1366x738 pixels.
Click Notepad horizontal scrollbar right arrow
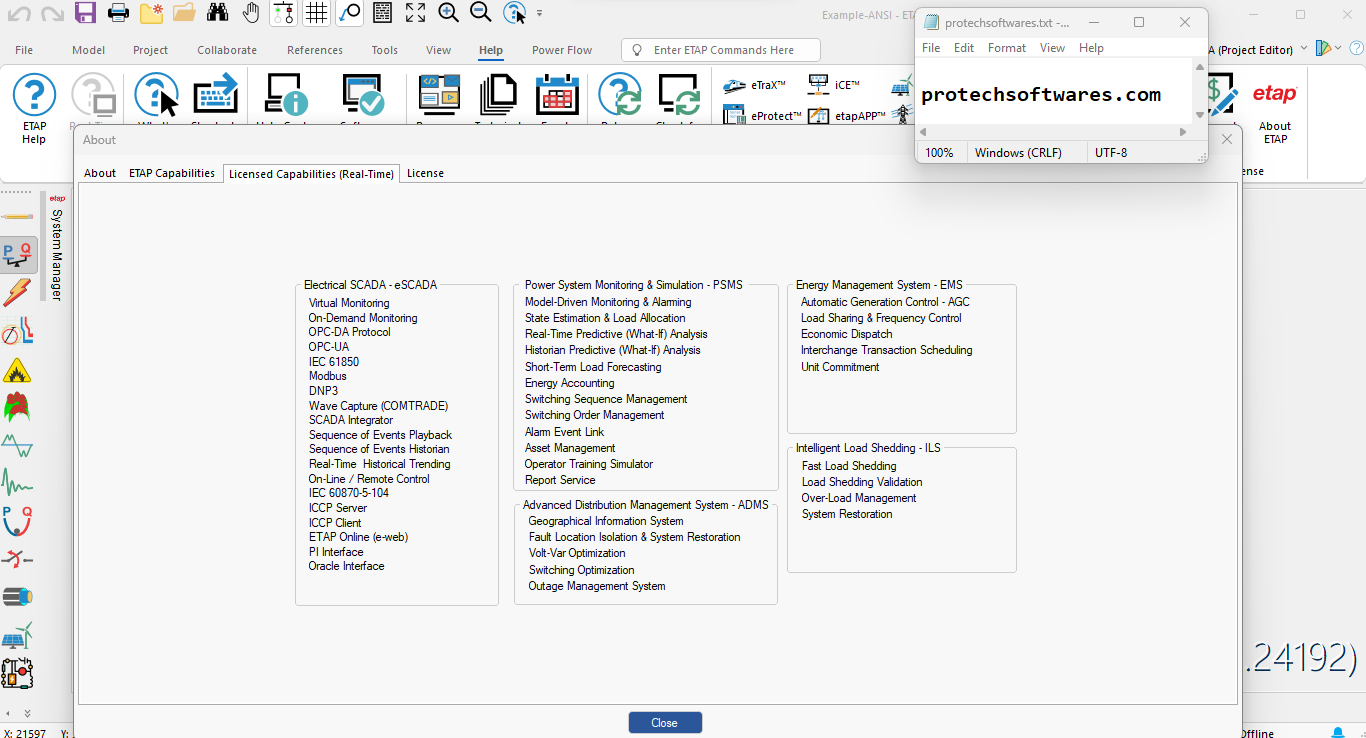[x=1184, y=132]
